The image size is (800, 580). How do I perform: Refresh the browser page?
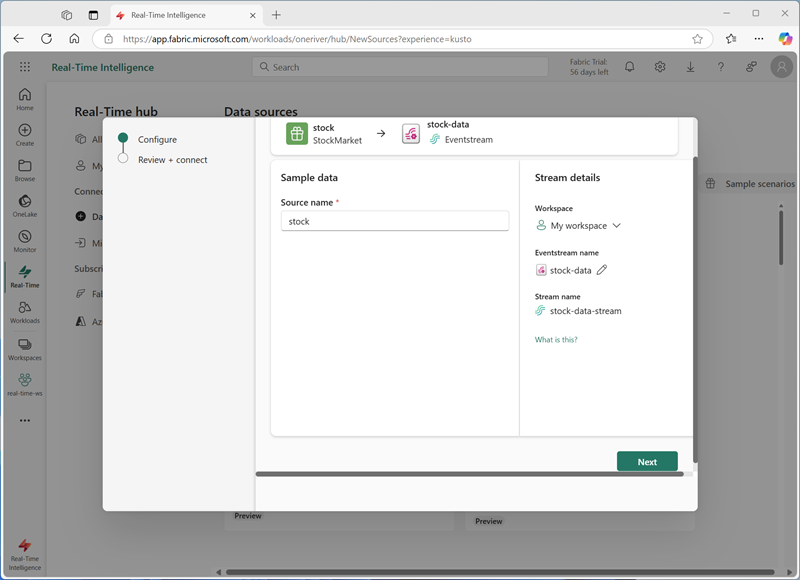click(46, 39)
